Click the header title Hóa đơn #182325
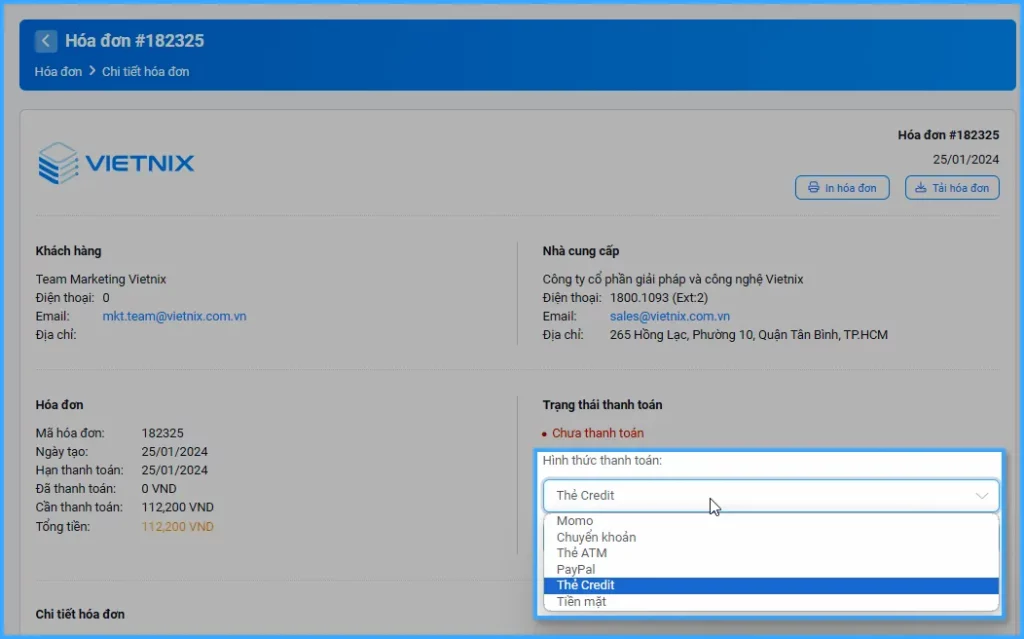The height and width of the screenshot is (639, 1024). coord(134,41)
